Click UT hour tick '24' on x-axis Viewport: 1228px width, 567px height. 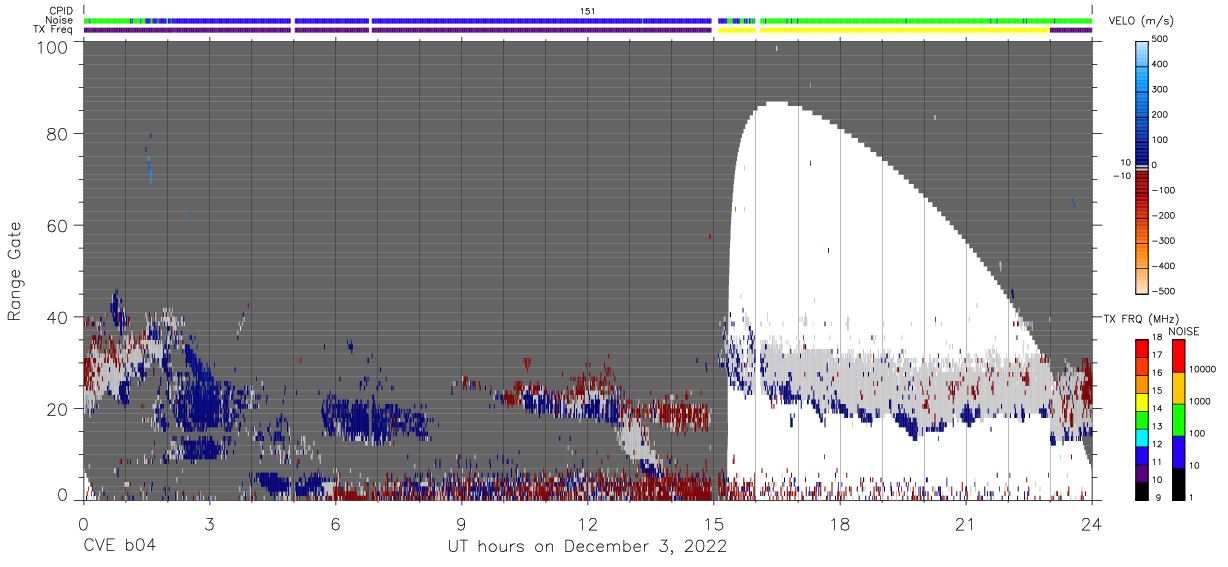click(1092, 524)
